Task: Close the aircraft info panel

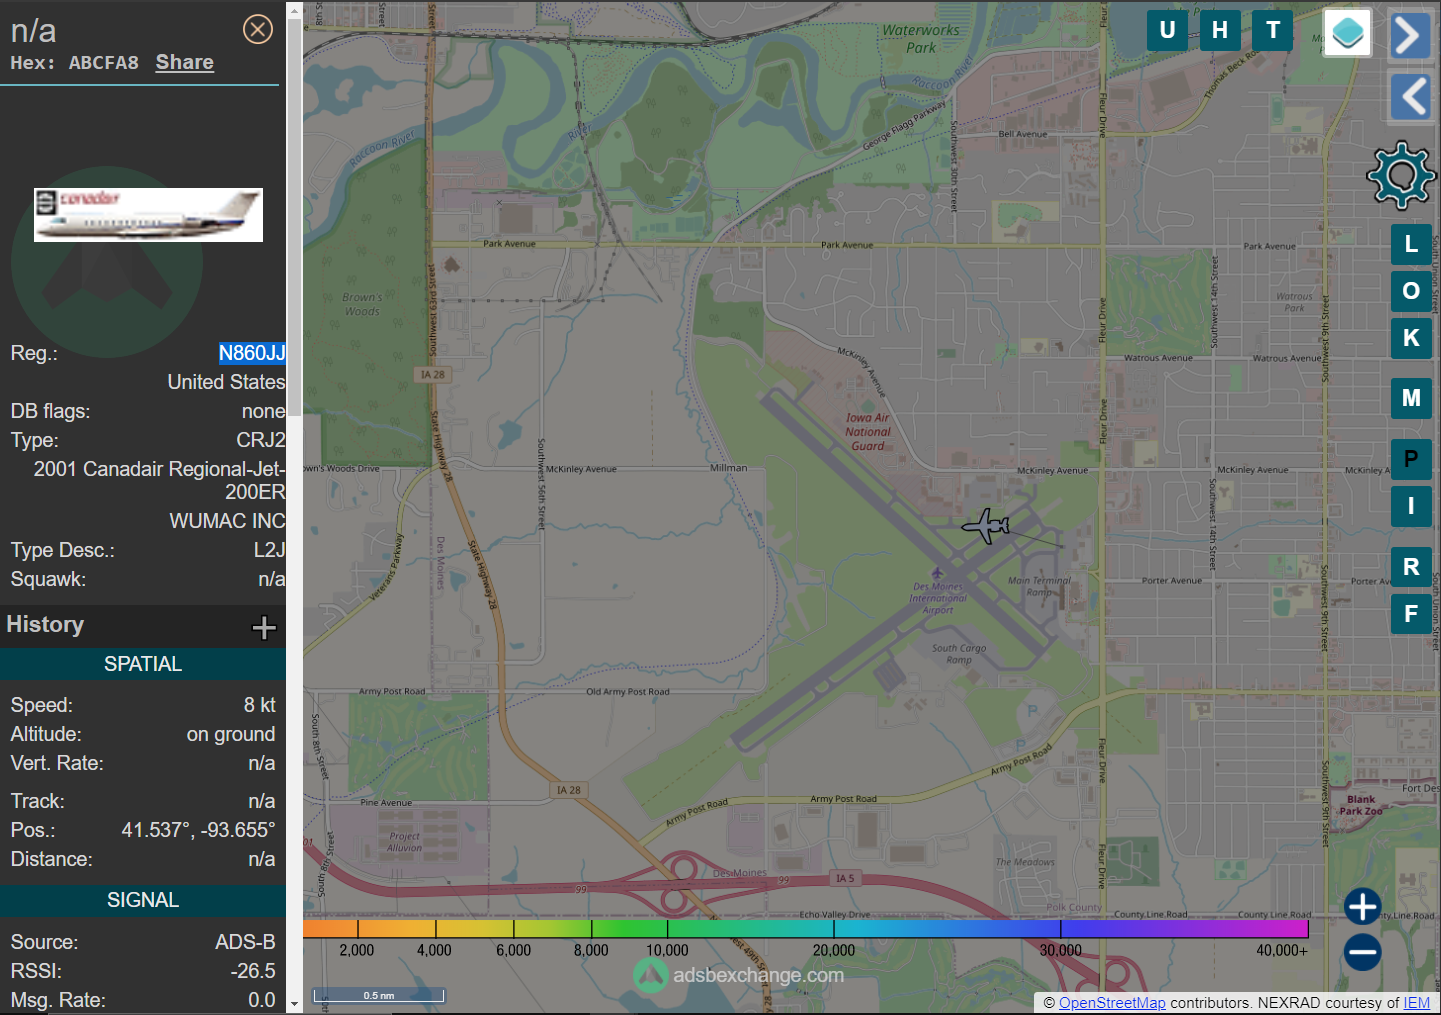Action: (x=258, y=30)
